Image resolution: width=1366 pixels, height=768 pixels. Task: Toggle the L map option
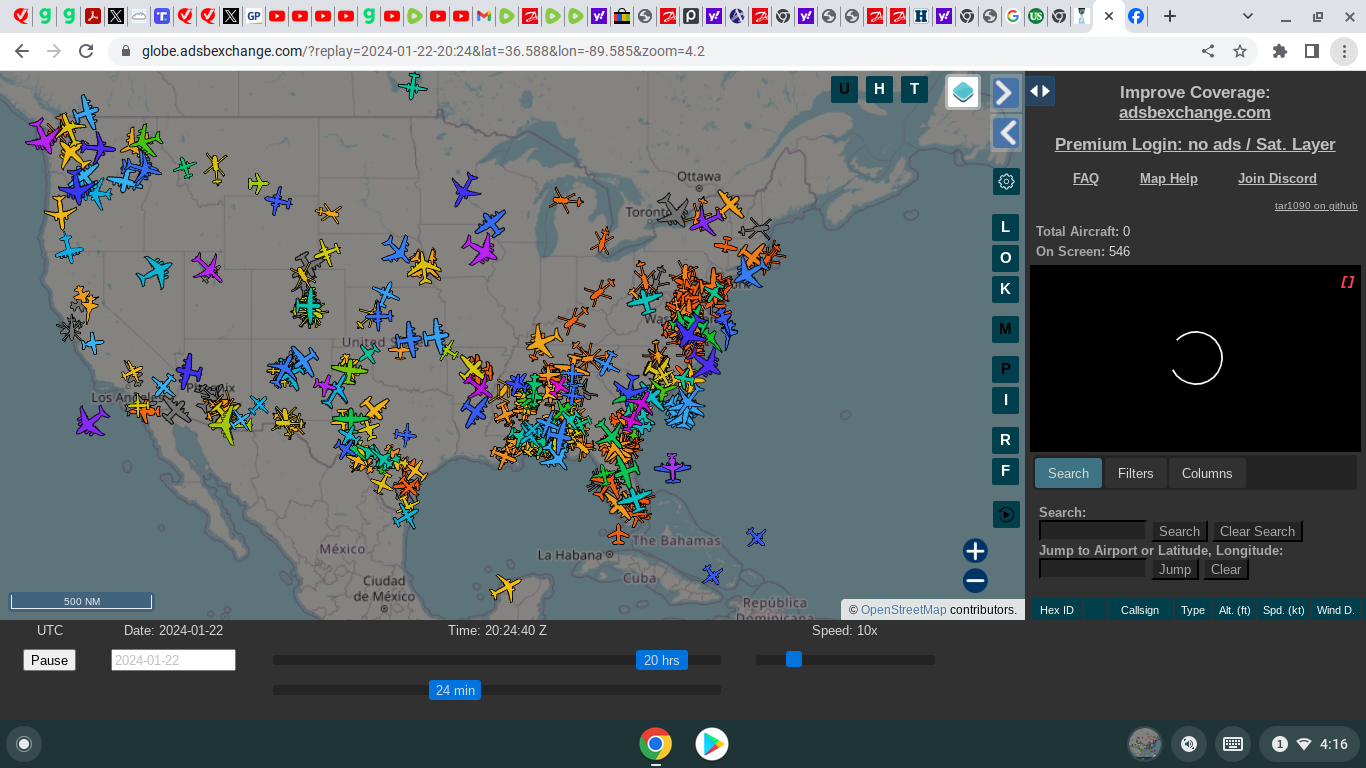tap(1006, 227)
